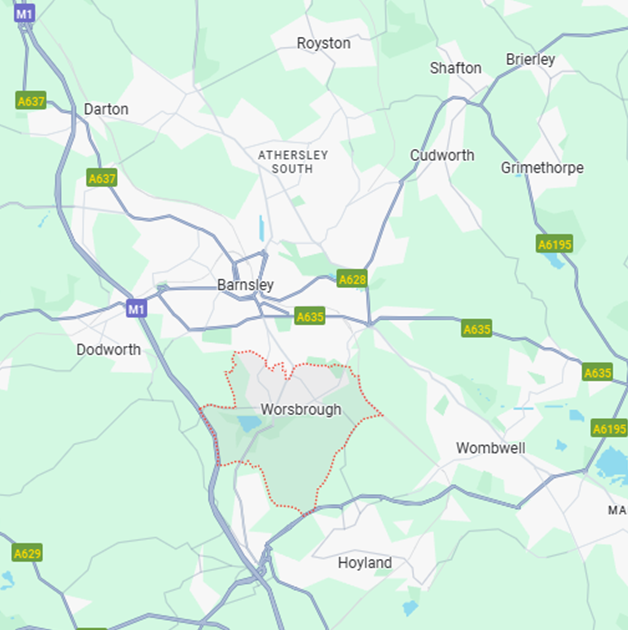The height and width of the screenshot is (630, 628).
Task: Select the Worsbrough place label
Action: [301, 409]
